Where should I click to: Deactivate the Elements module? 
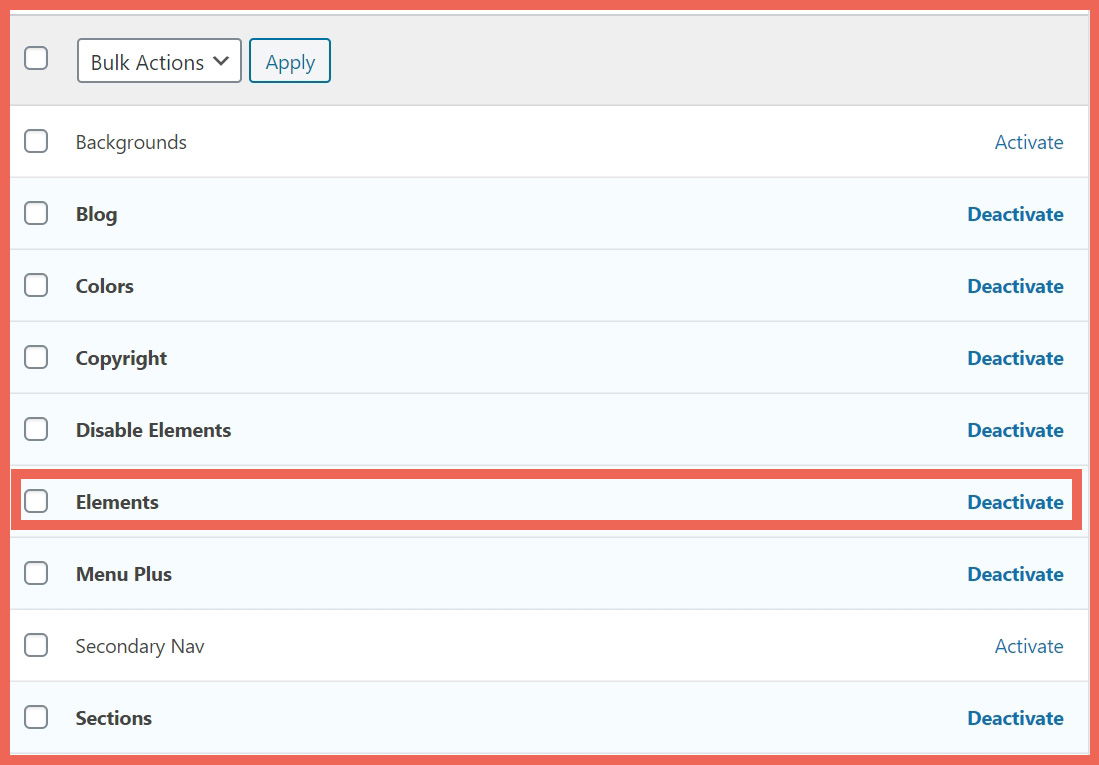(1015, 502)
